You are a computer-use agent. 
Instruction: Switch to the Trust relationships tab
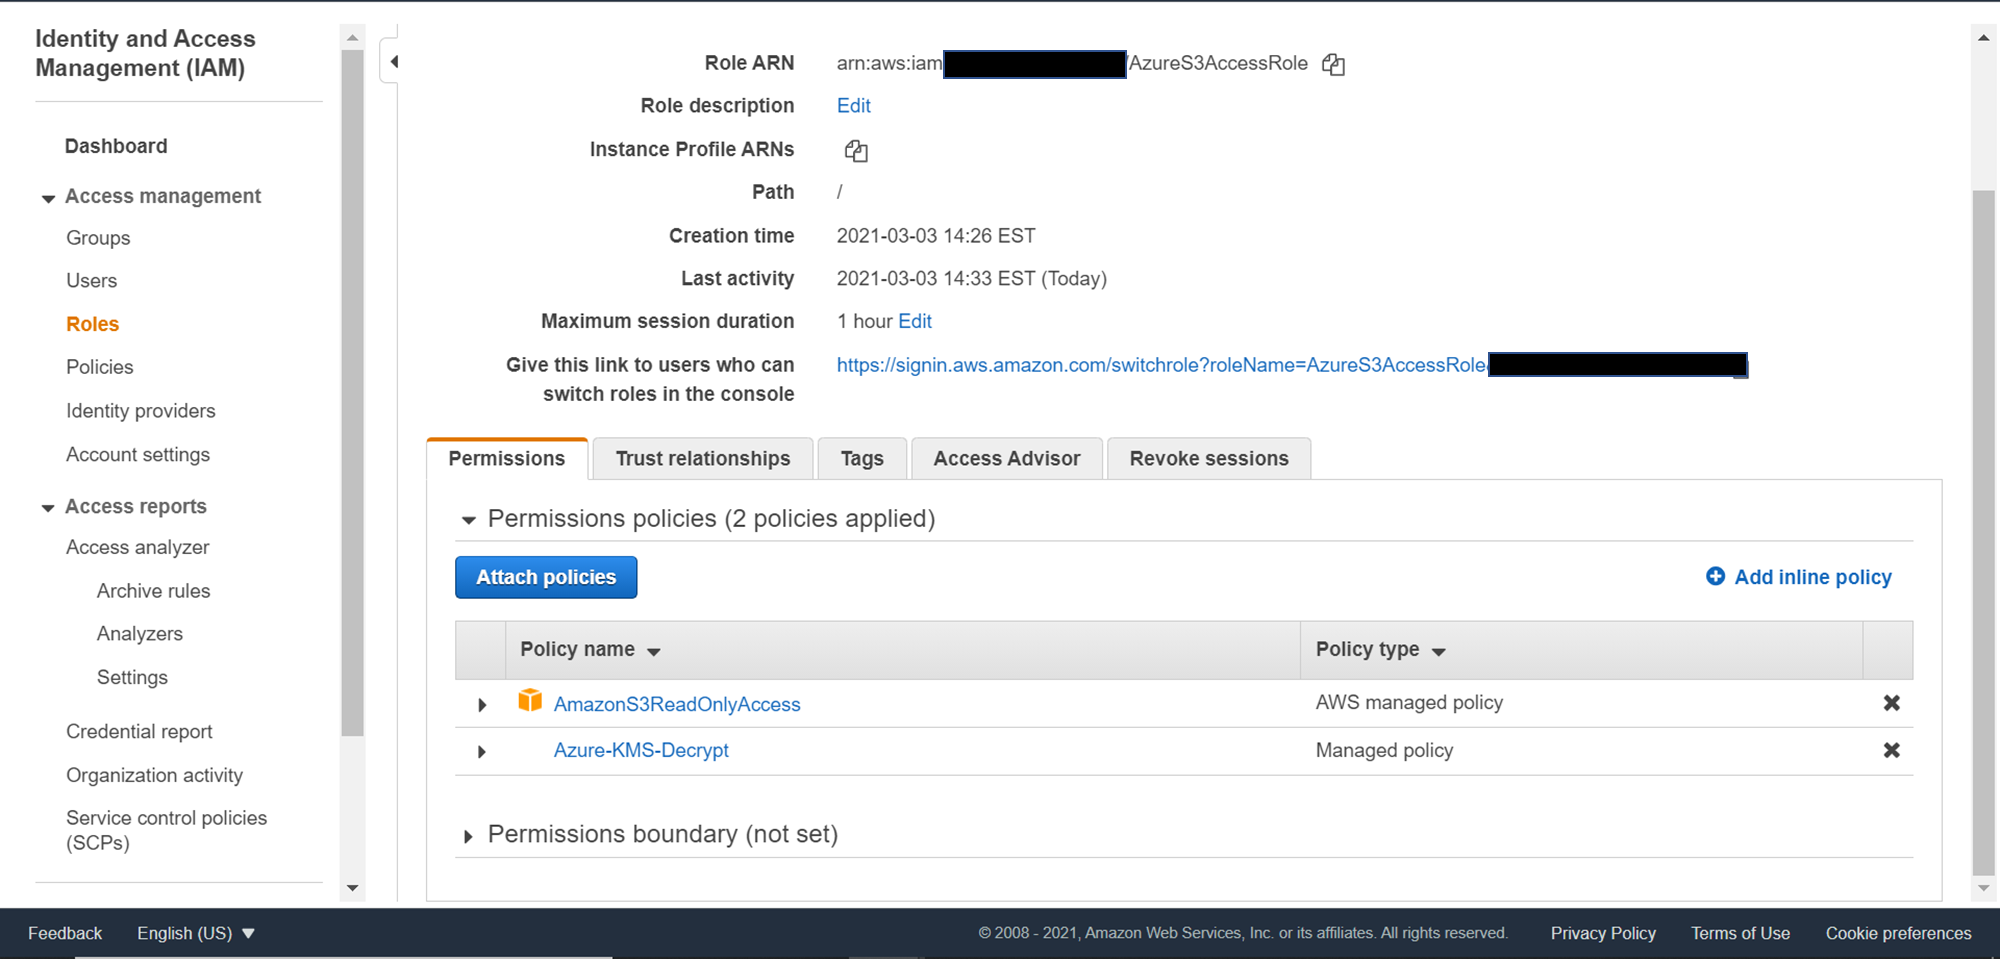702,459
